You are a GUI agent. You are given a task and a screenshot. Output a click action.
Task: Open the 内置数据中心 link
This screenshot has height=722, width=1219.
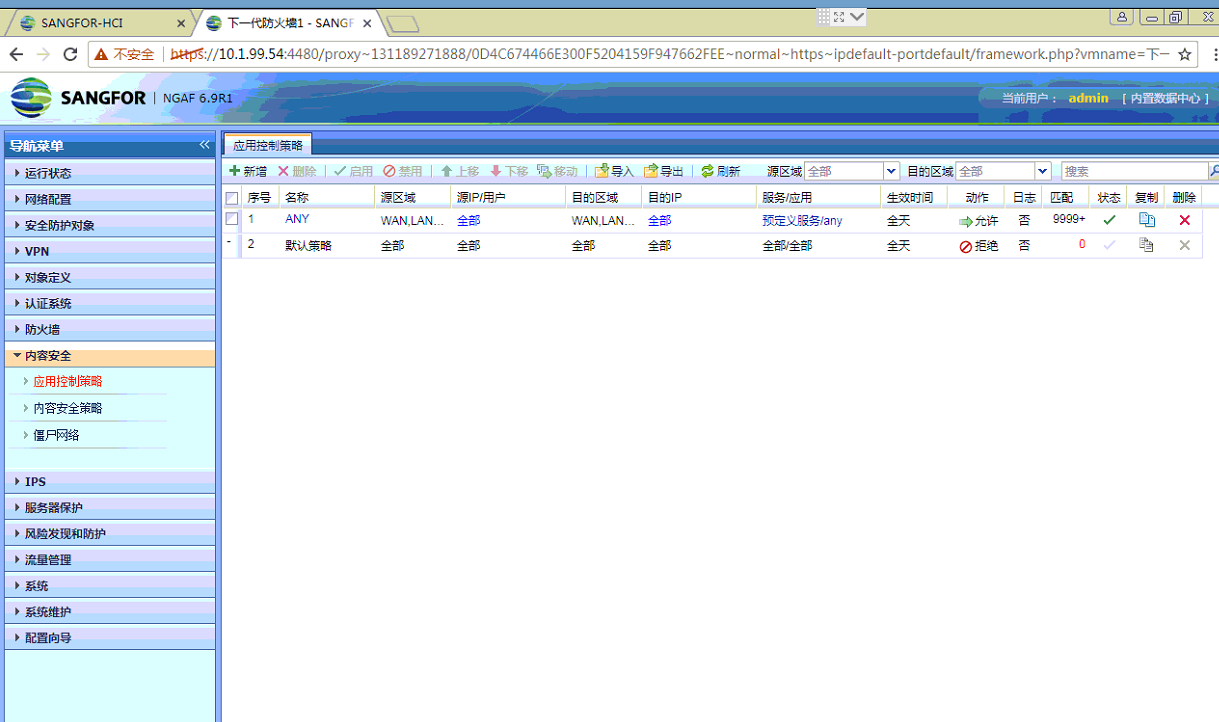point(1165,98)
